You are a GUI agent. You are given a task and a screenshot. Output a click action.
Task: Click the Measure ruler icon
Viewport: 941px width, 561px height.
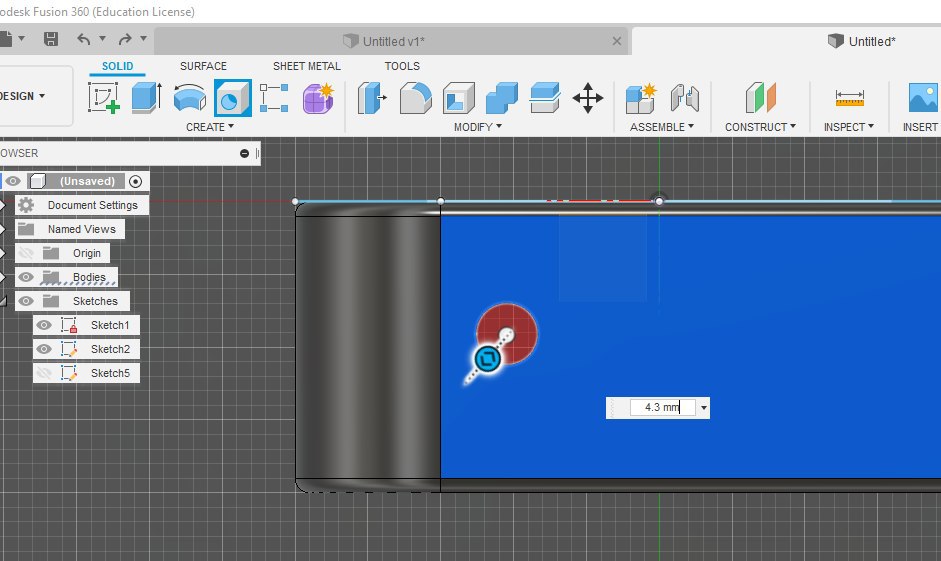(849, 98)
